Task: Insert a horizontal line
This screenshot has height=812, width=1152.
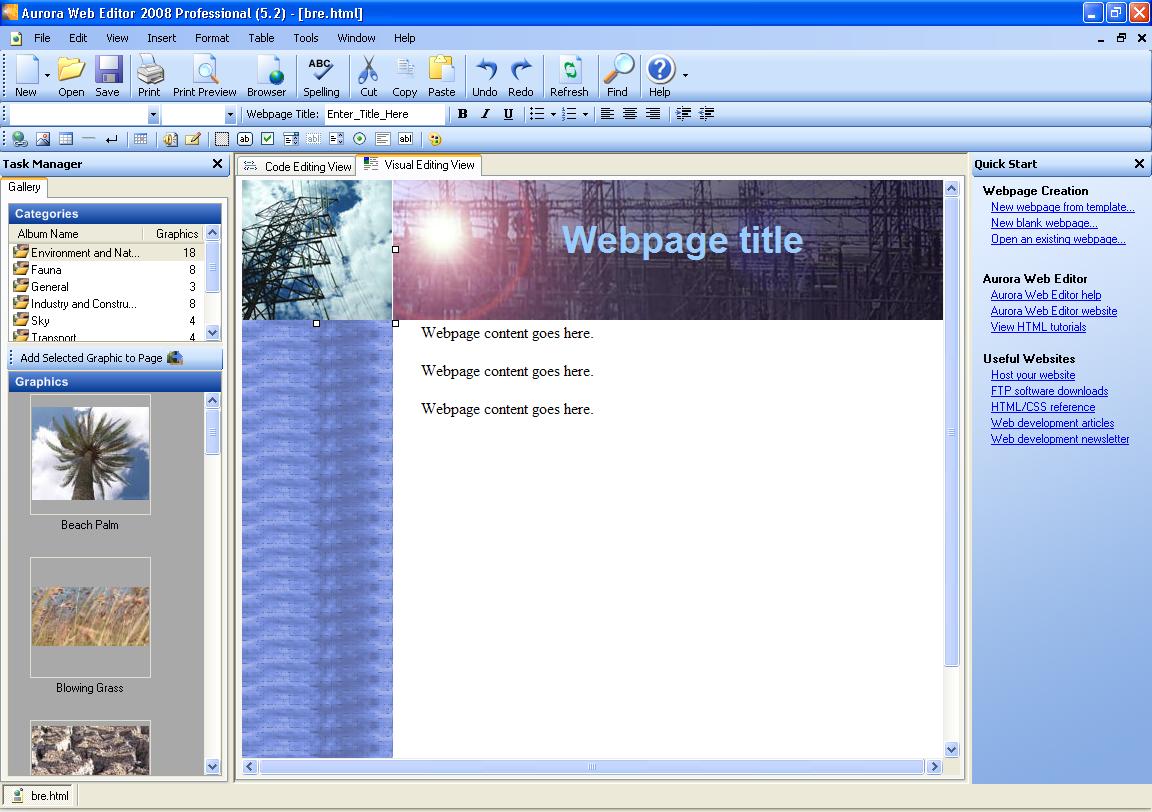Action: tap(89, 139)
